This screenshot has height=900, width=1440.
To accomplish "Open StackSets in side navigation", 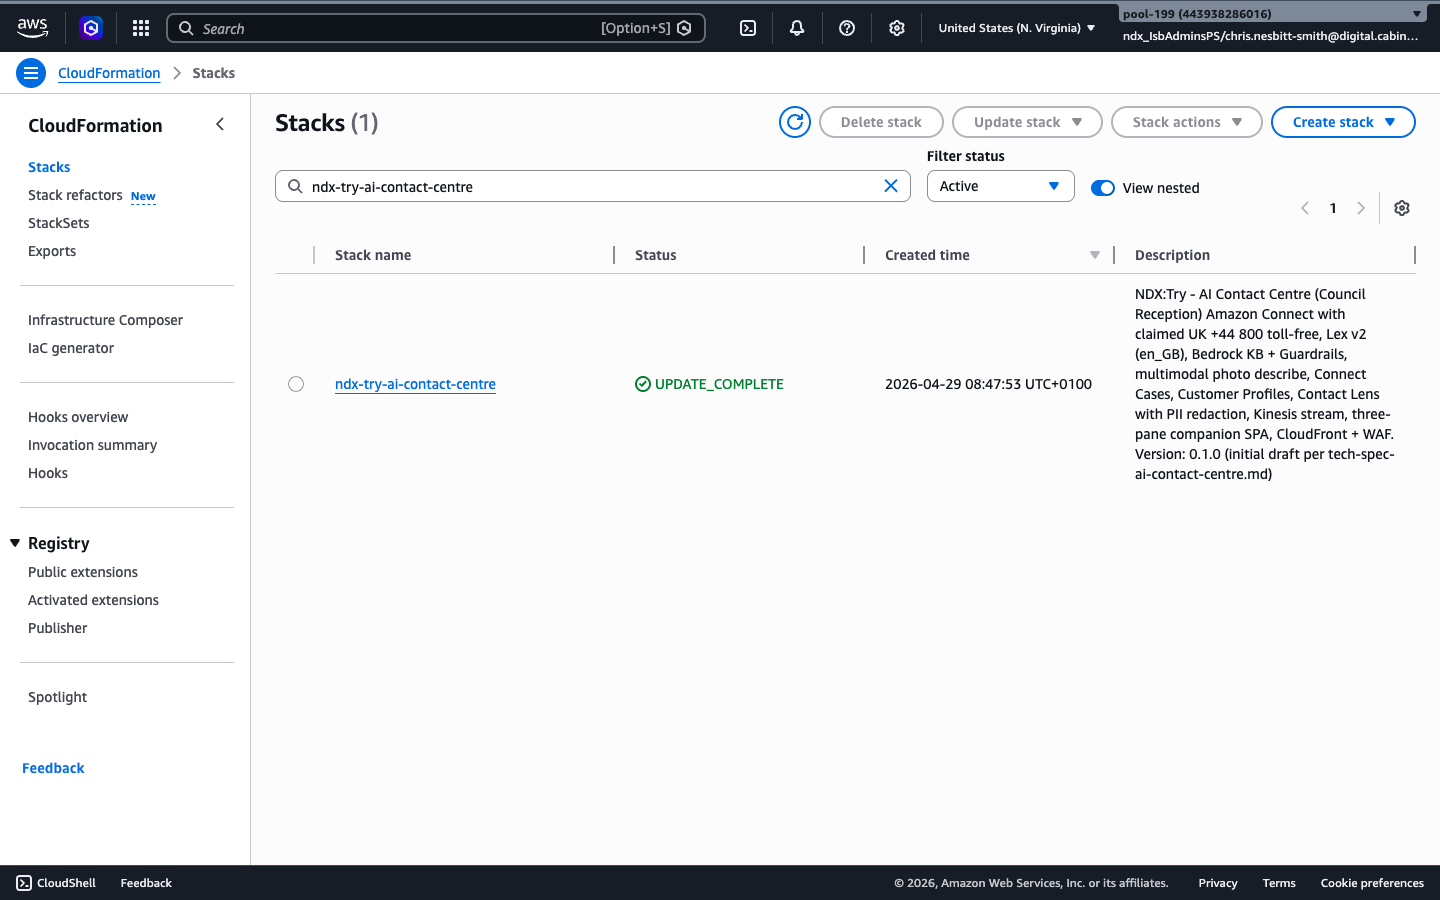I will coord(59,223).
